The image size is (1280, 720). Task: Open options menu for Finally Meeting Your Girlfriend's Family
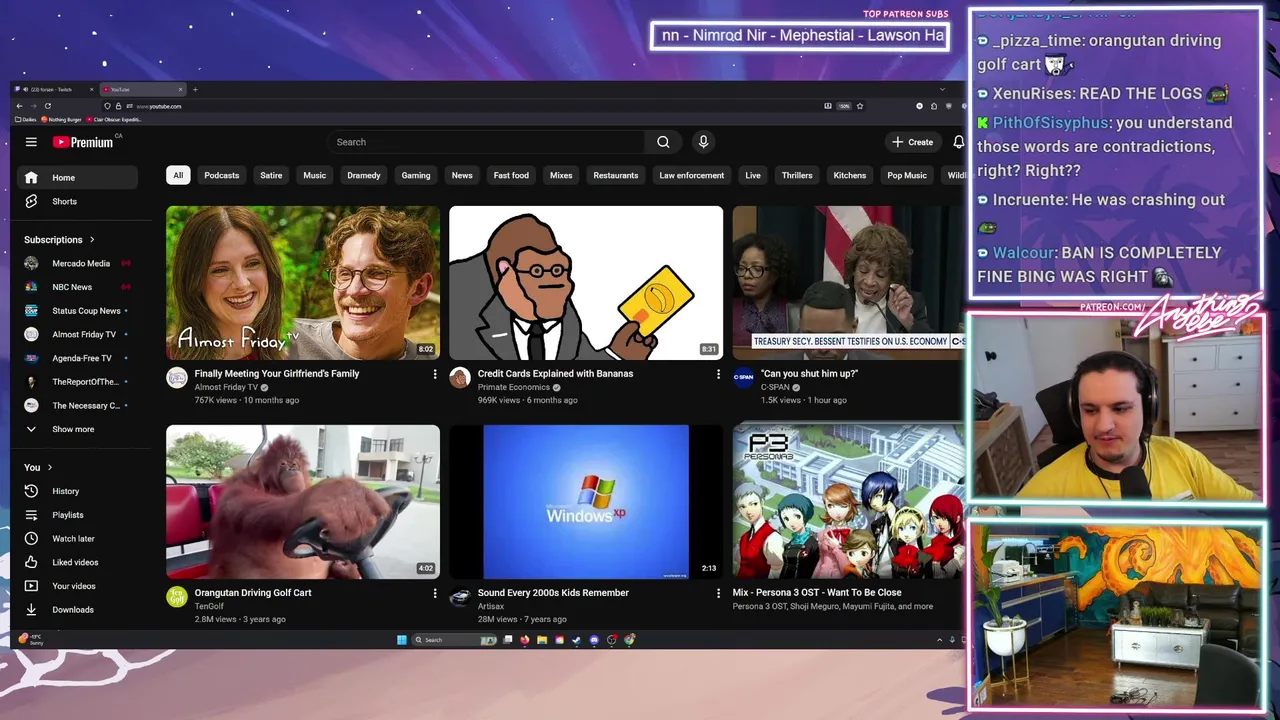pos(434,374)
